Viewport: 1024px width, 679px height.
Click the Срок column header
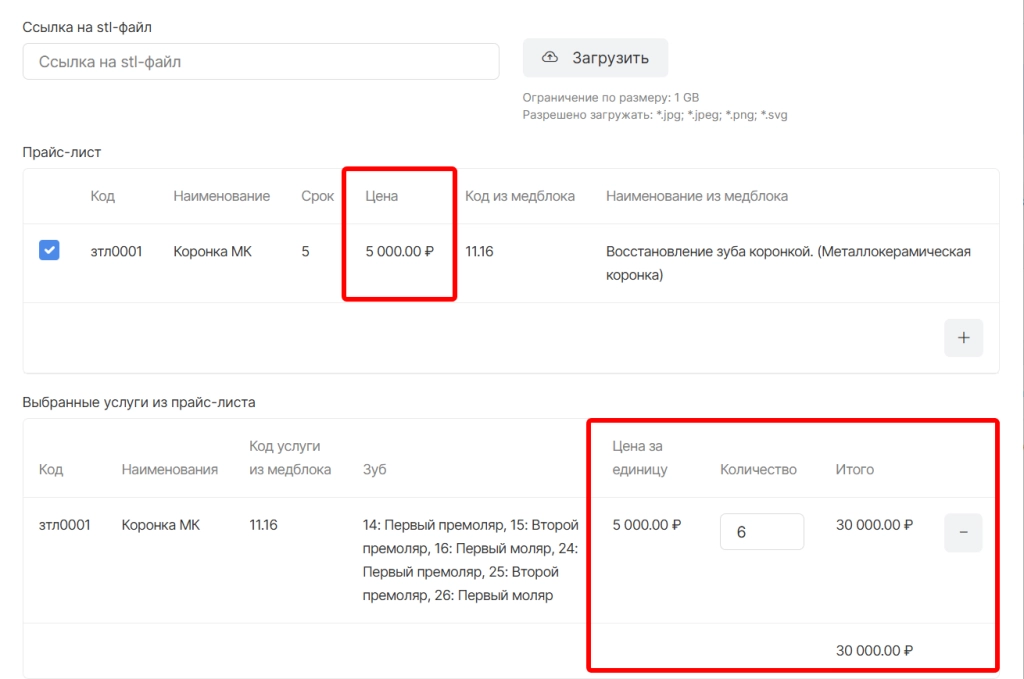(317, 196)
